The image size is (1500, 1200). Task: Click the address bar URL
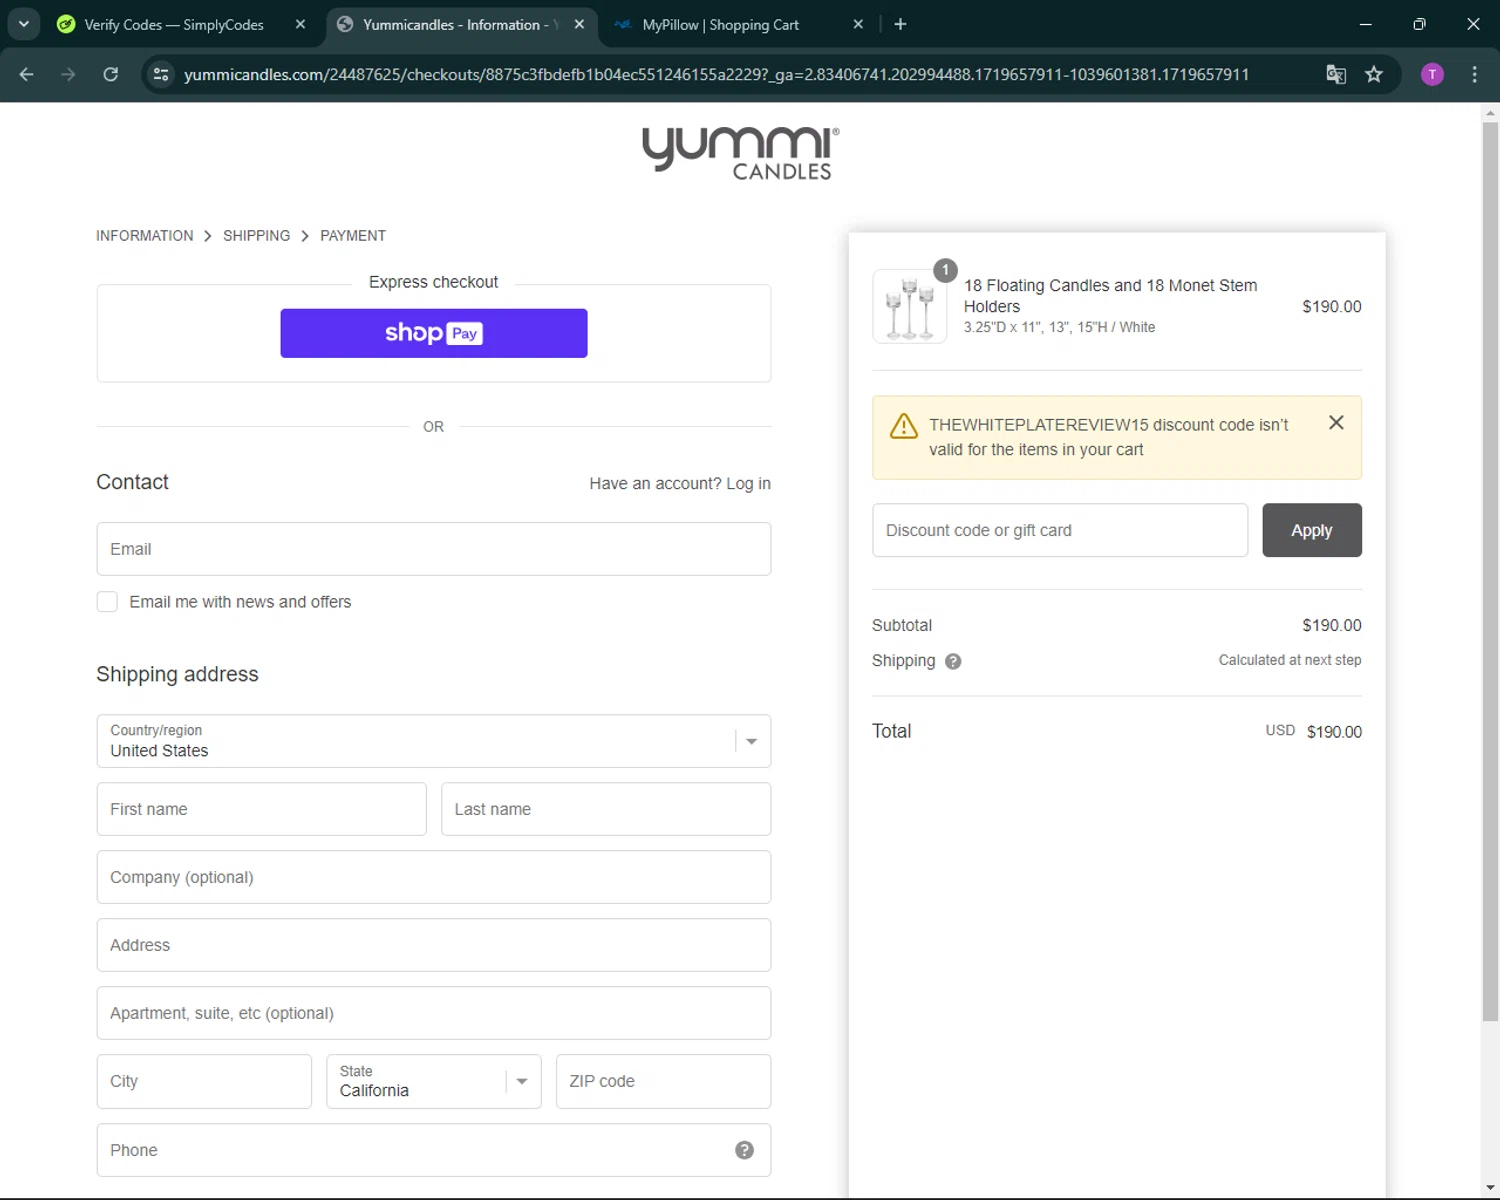[x=716, y=74]
